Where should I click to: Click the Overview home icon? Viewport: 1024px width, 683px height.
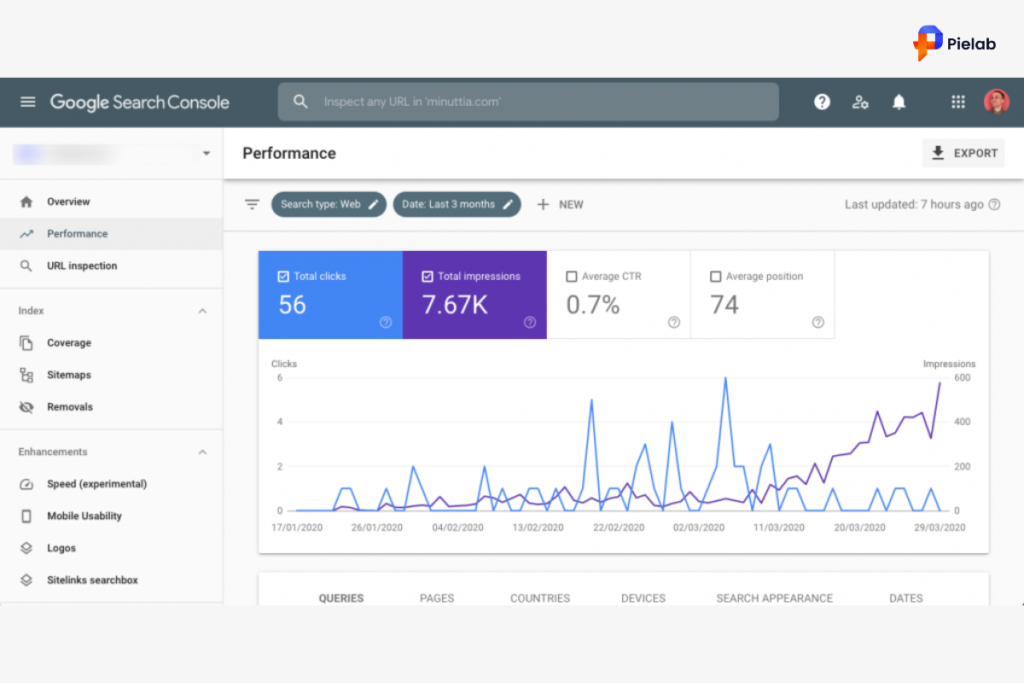26,202
